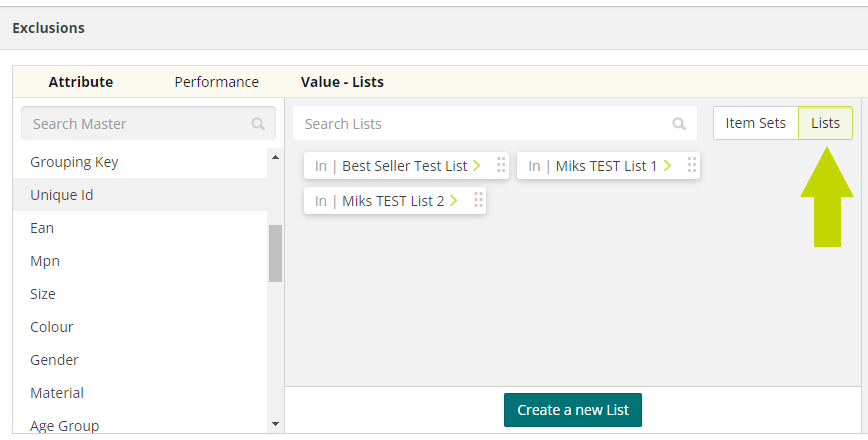Focus the Search Lists input field
This screenshot has width=868, height=440.
pyautogui.click(x=495, y=123)
